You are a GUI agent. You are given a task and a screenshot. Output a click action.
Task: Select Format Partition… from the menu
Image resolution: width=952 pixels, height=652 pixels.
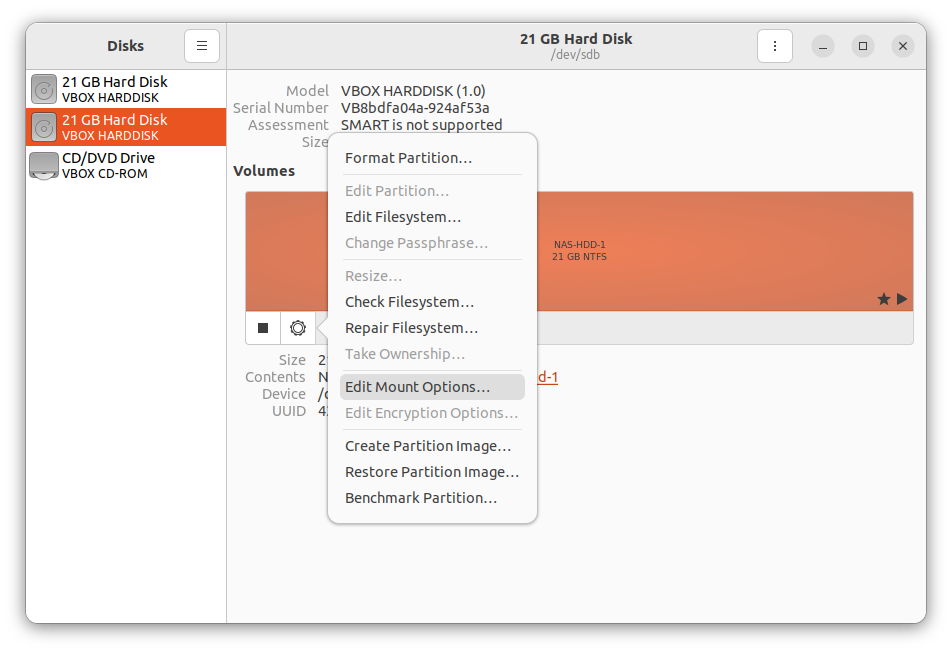[432, 158]
